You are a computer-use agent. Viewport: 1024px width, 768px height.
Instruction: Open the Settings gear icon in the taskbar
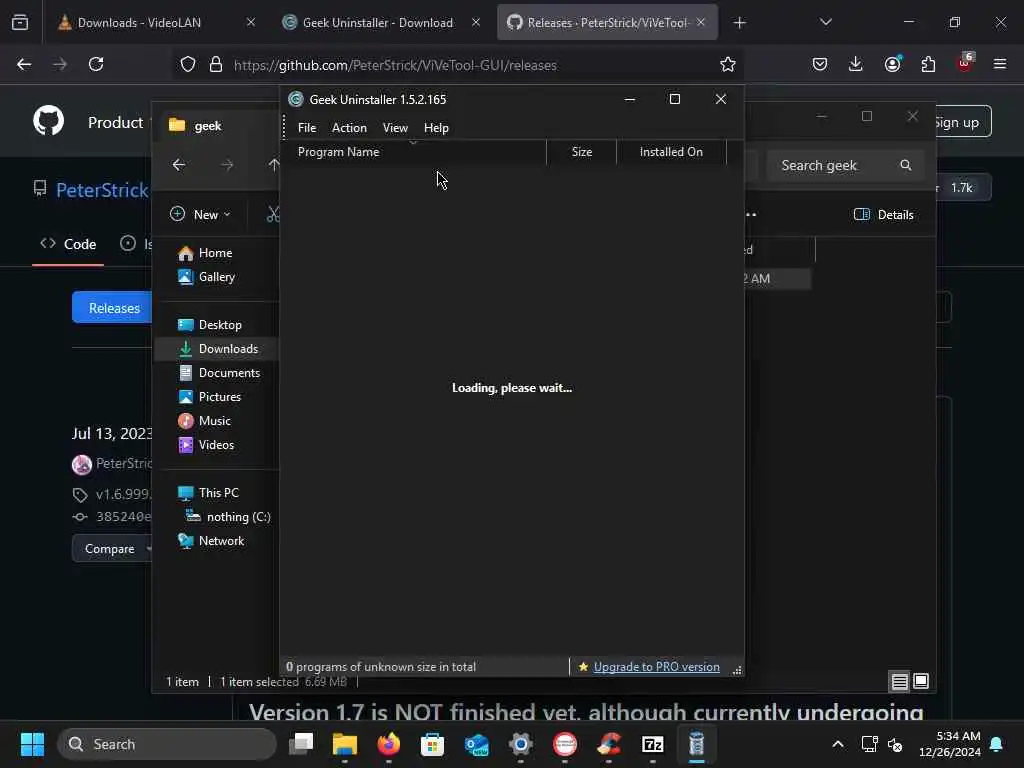click(520, 744)
